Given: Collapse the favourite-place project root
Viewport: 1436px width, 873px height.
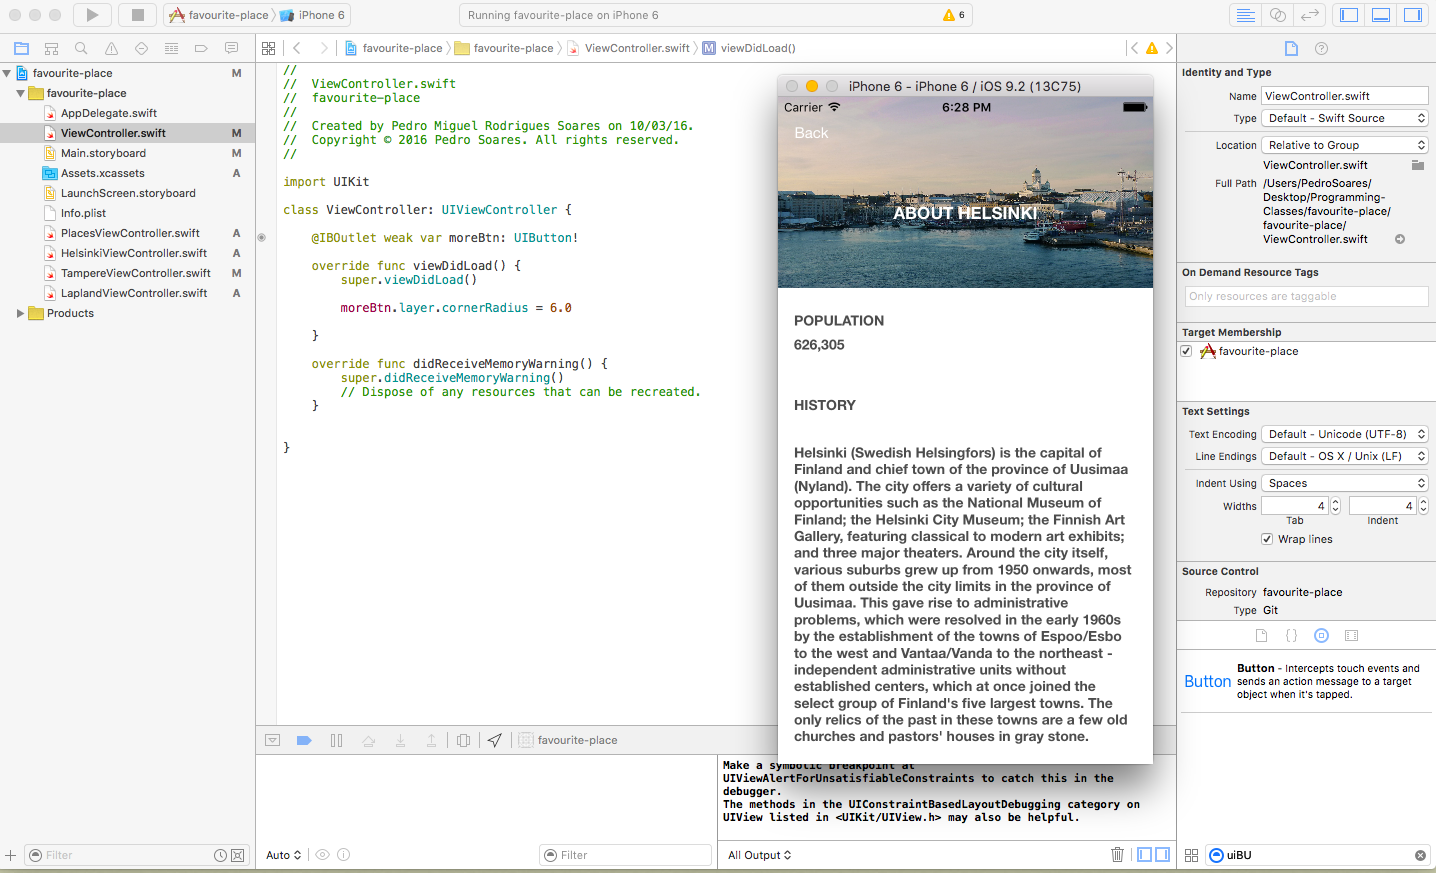Looking at the screenshot, I should click(x=7, y=73).
